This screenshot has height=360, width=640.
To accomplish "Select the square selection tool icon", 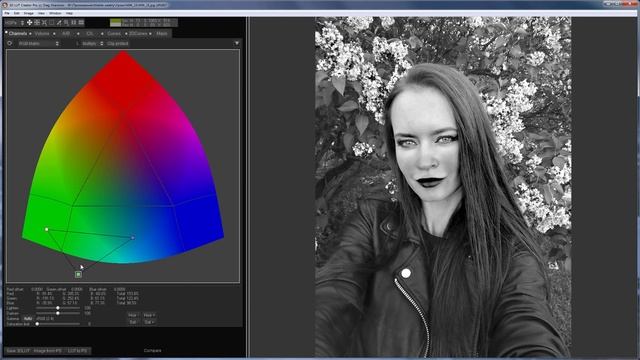I will click(51, 22).
